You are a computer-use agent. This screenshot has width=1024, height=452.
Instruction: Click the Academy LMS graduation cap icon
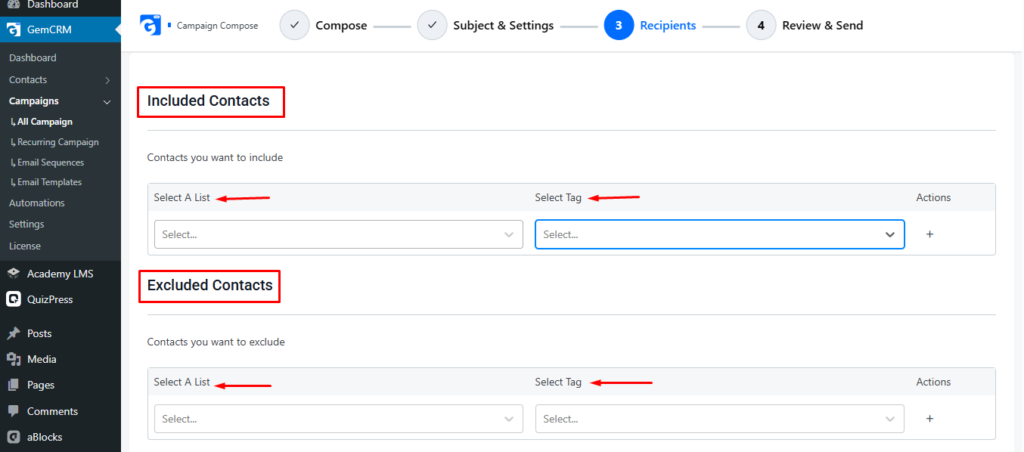[x=13, y=274]
